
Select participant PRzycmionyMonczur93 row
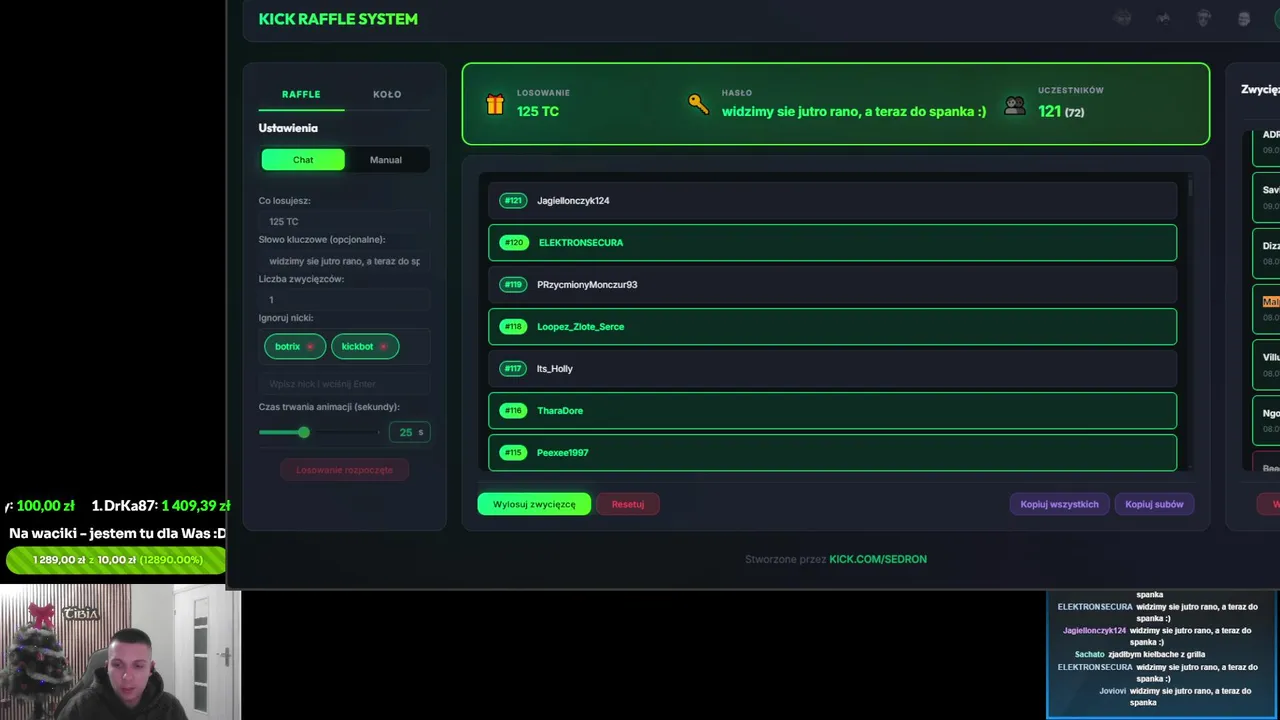tap(832, 285)
